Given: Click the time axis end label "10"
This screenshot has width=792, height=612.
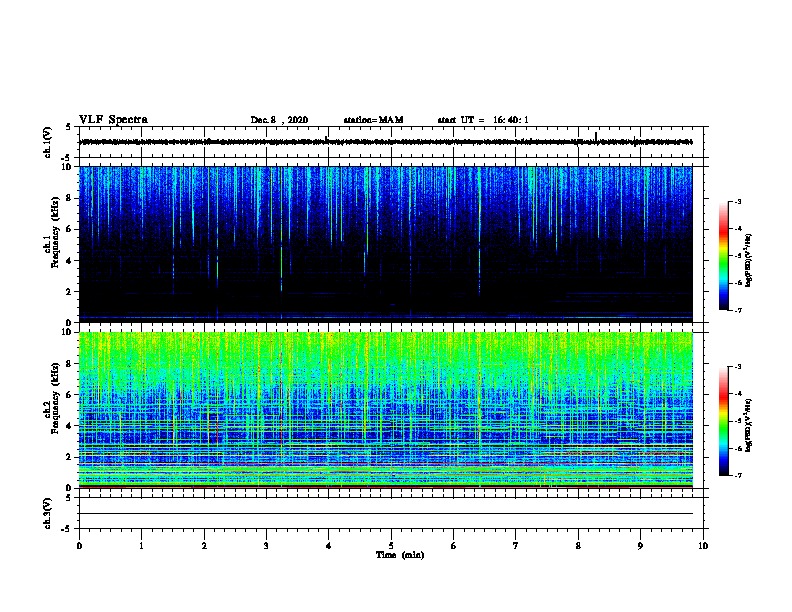Looking at the screenshot, I should (x=703, y=546).
